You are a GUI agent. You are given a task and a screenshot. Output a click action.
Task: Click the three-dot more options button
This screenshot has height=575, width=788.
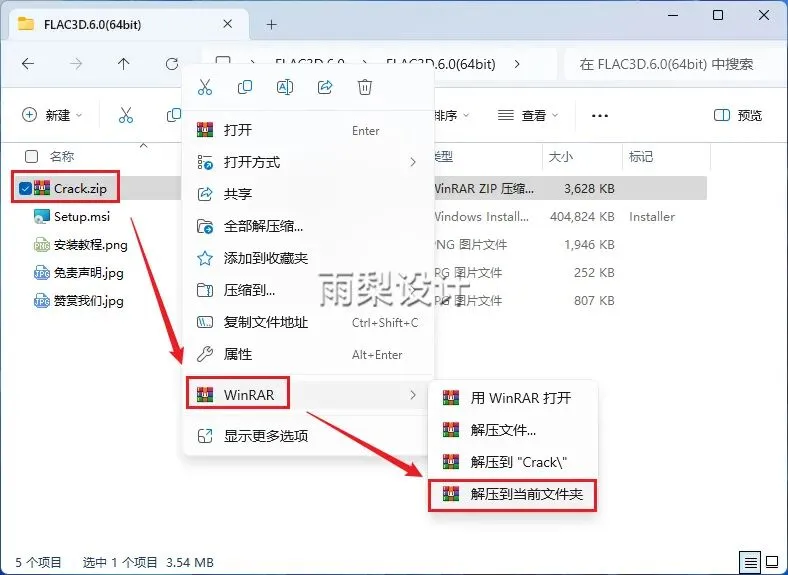click(600, 116)
